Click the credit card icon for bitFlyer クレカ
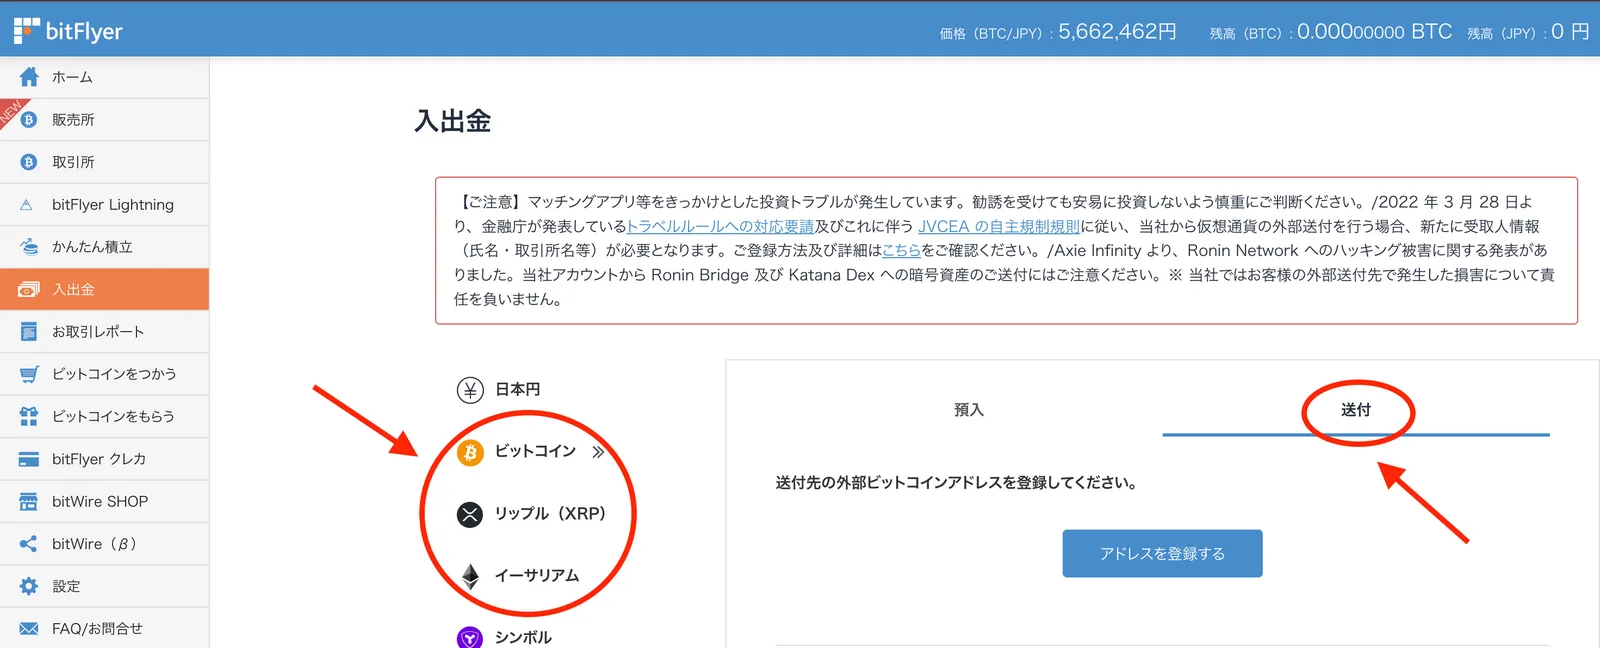 pos(29,459)
